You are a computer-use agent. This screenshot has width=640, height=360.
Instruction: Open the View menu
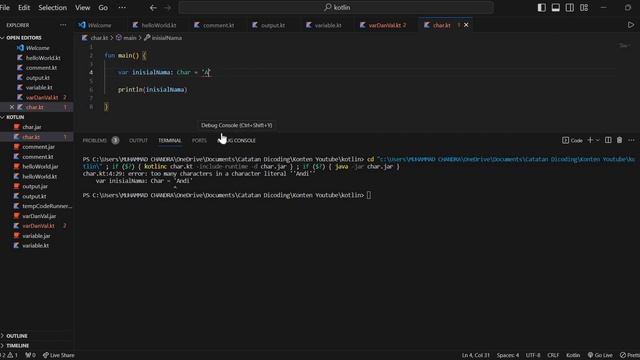coord(82,7)
